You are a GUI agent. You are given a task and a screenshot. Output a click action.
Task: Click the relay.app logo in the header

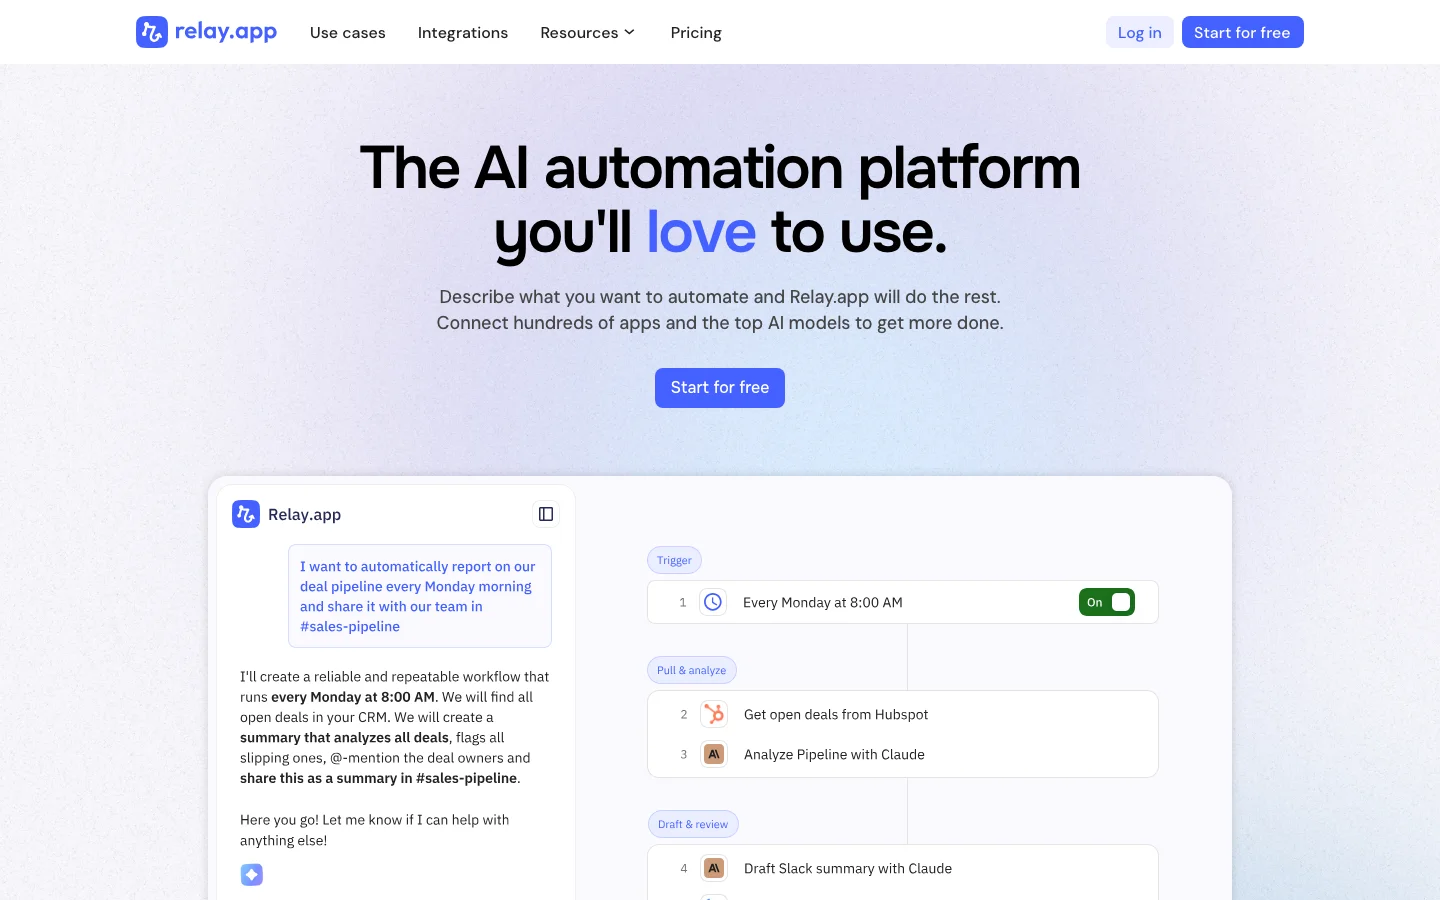[x=206, y=32]
